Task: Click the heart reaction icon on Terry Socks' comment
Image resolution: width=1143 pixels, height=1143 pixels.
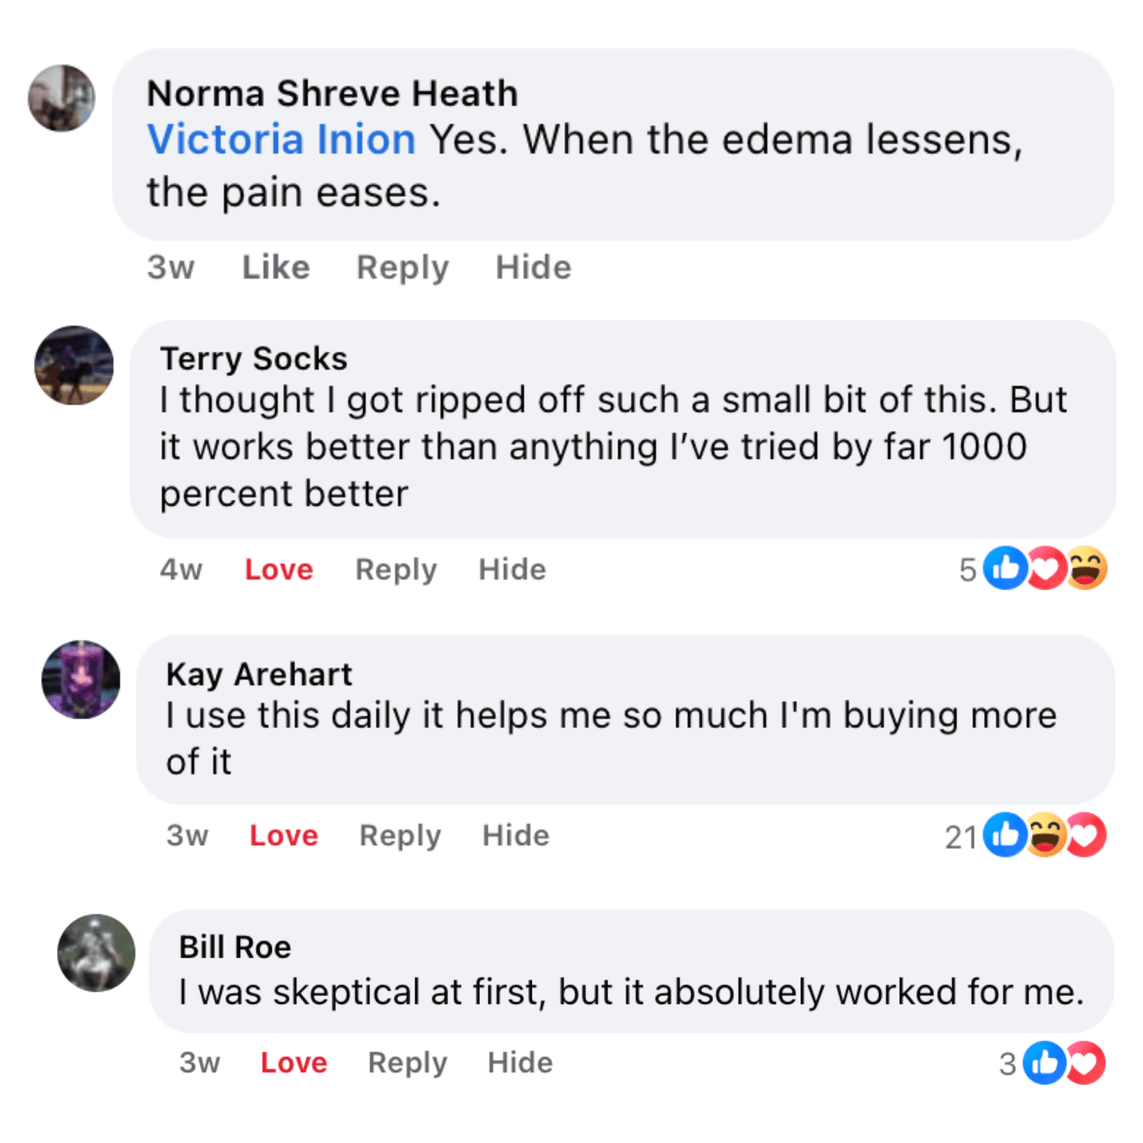Action: [1046, 569]
